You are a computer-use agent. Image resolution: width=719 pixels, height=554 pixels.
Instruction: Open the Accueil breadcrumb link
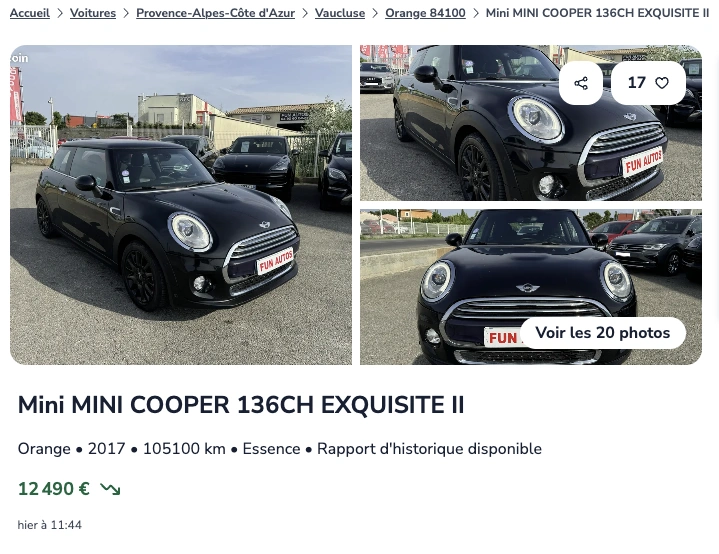click(30, 13)
